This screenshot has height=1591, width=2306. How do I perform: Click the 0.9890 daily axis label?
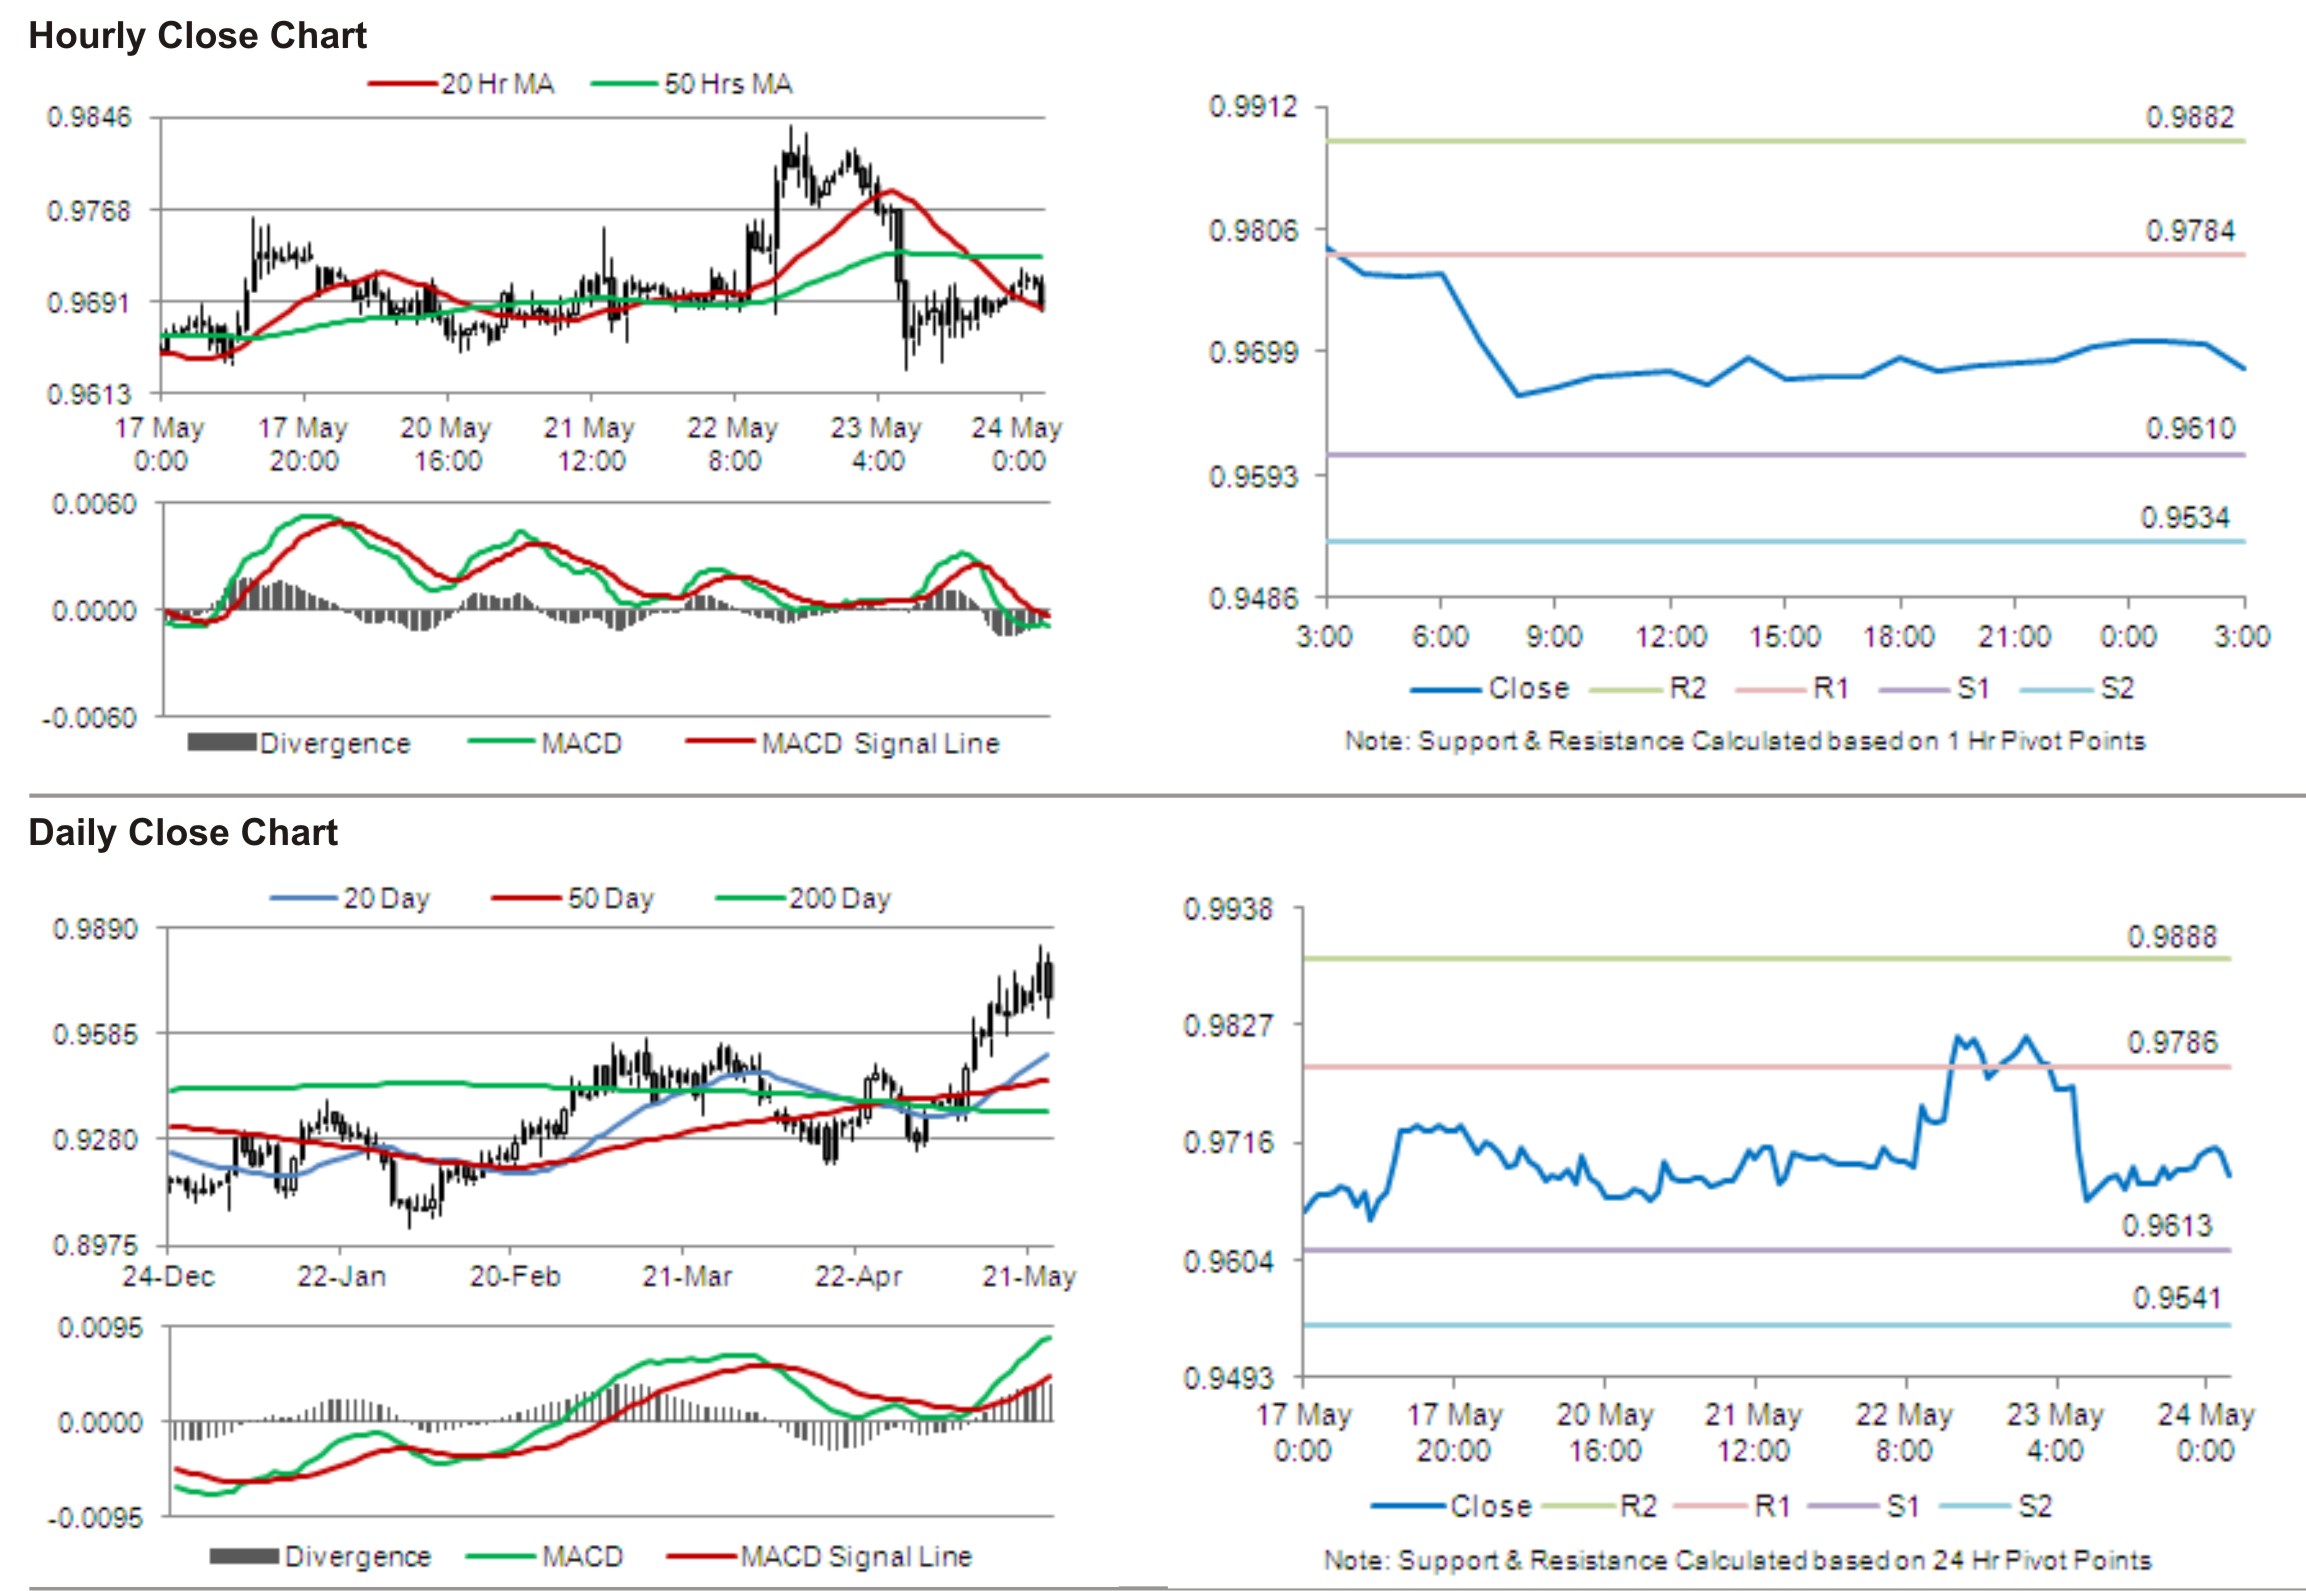click(x=95, y=929)
